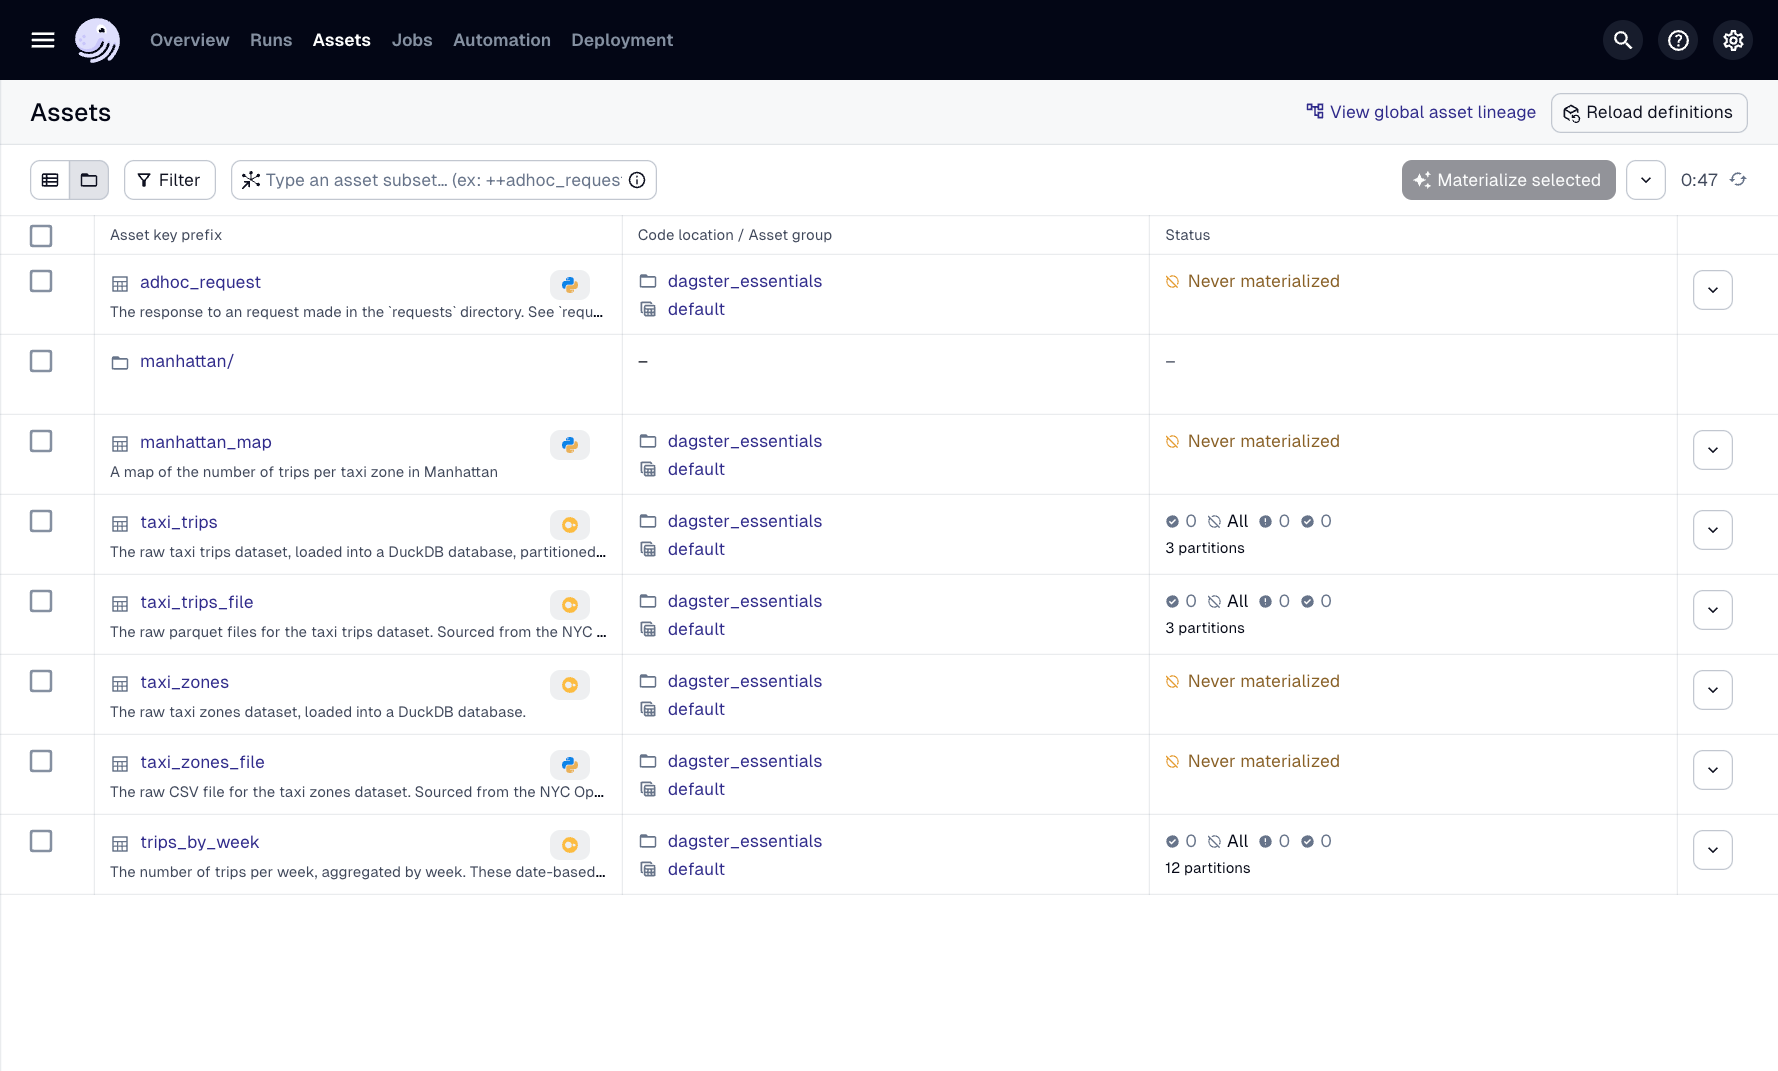Viewport: 1778px width, 1071px height.
Task: Click the Dagster octopus logo
Action: pyautogui.click(x=97, y=40)
